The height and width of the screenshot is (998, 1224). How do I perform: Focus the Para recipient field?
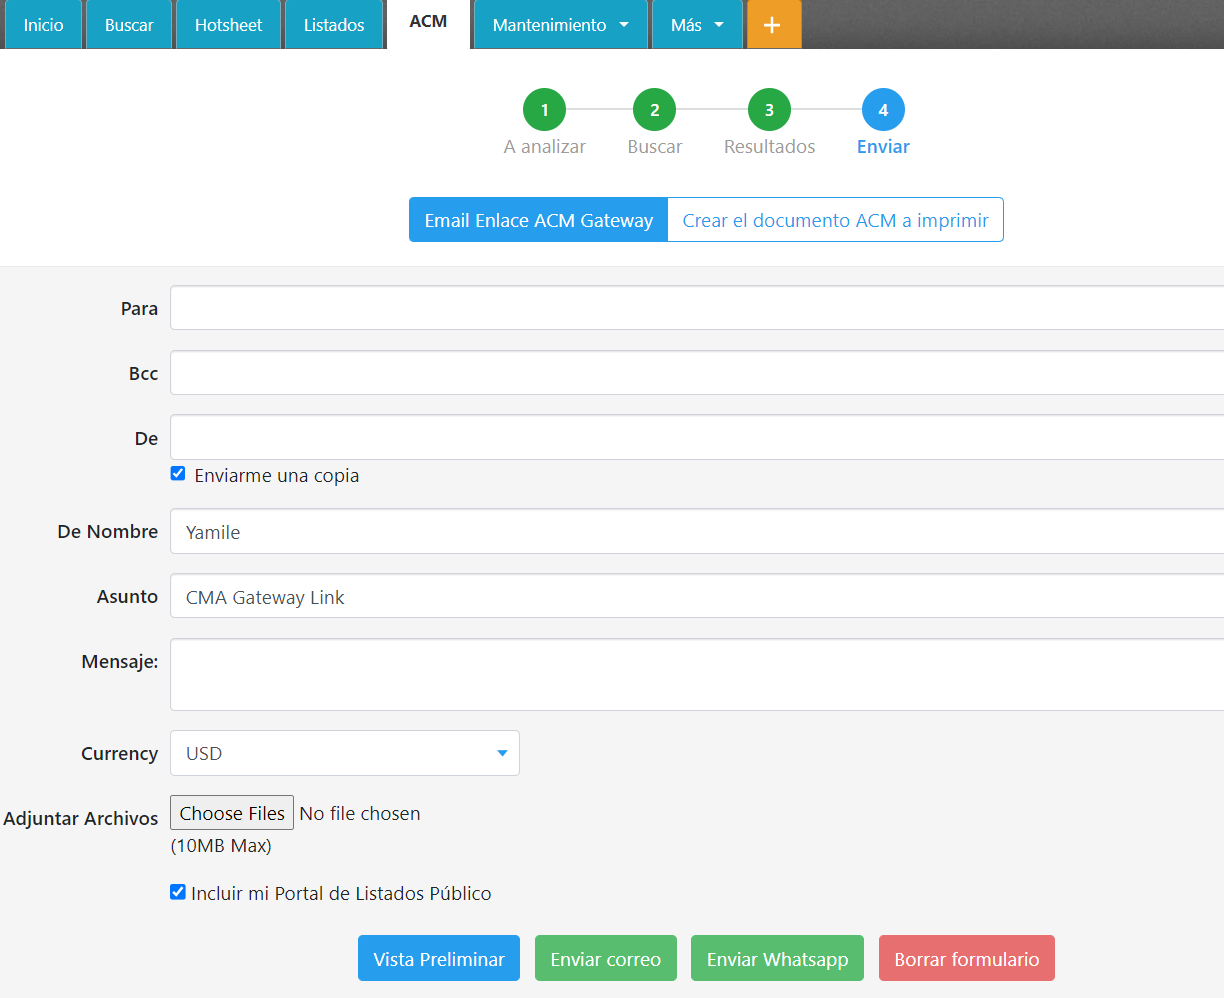pyautogui.click(x=697, y=308)
